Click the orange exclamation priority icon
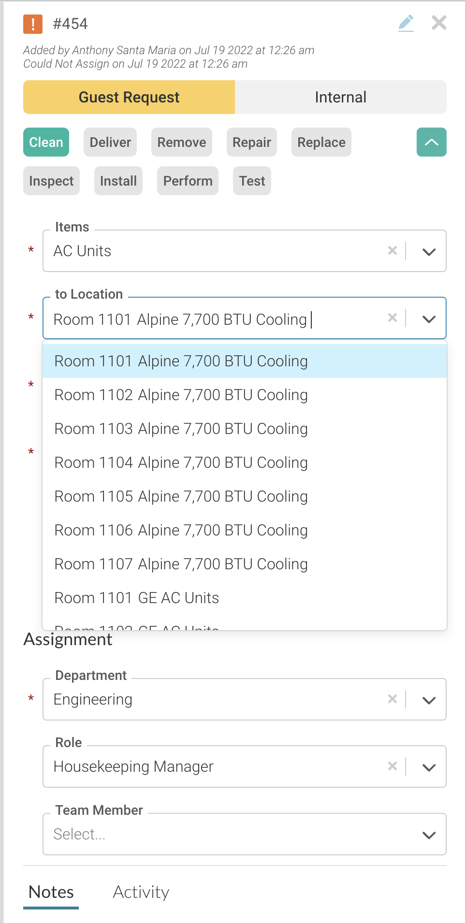Image resolution: width=465 pixels, height=923 pixels. coord(33,24)
